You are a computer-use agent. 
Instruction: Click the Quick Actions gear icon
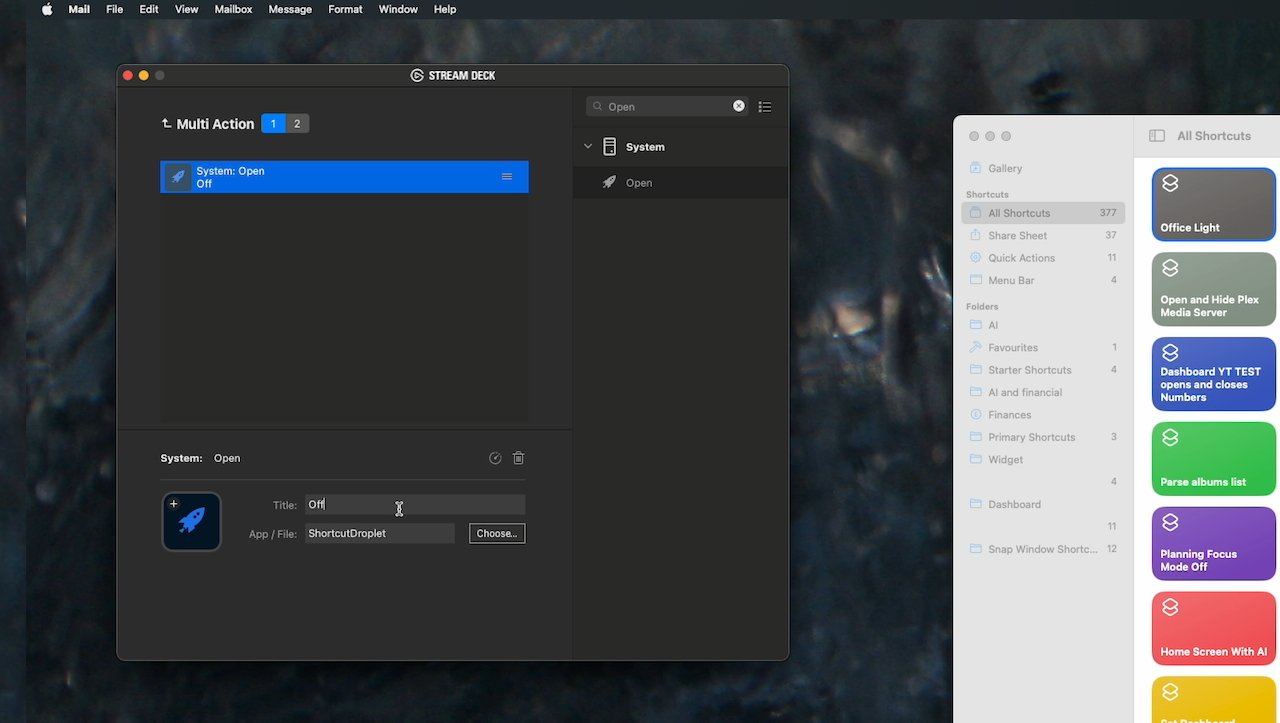[976, 258]
